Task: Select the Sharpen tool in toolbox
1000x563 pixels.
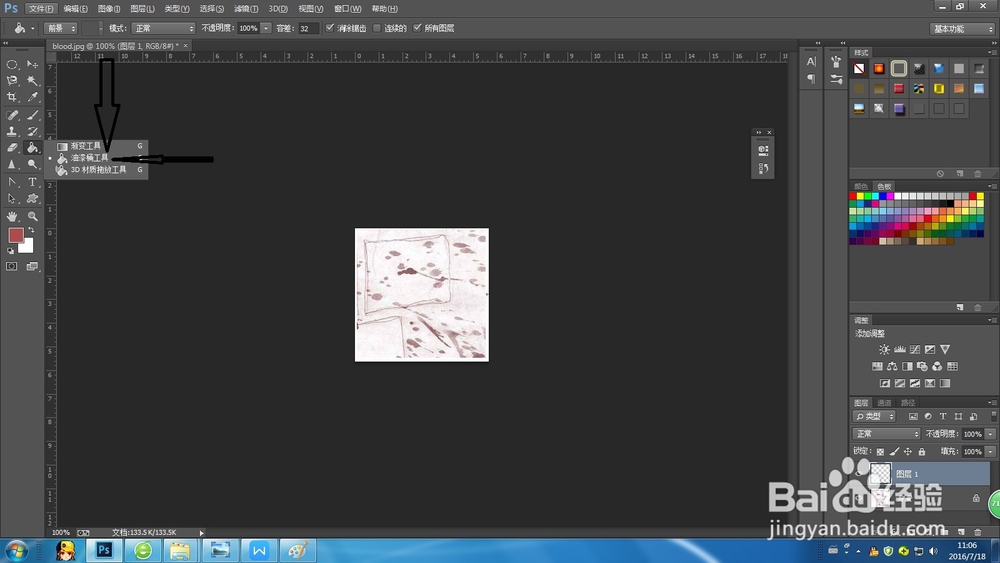Action: [x=12, y=165]
